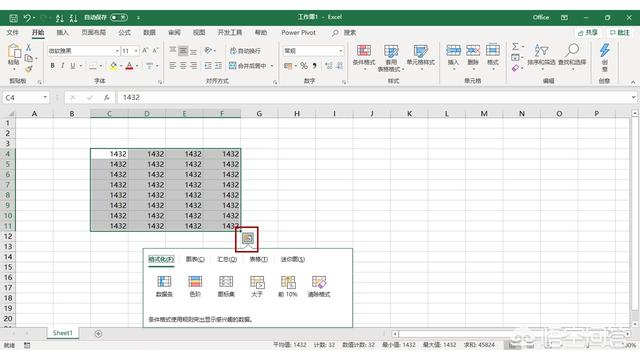Clear formatting via Quick Analysis

(319, 286)
